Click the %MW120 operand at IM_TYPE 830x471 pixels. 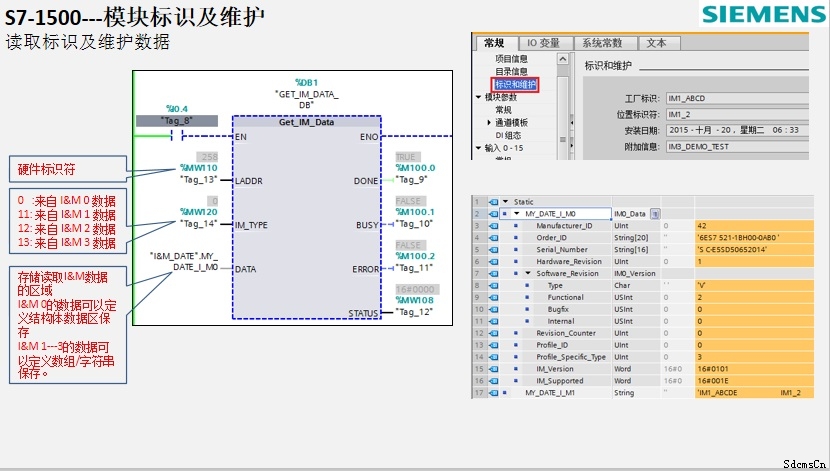tap(199, 212)
